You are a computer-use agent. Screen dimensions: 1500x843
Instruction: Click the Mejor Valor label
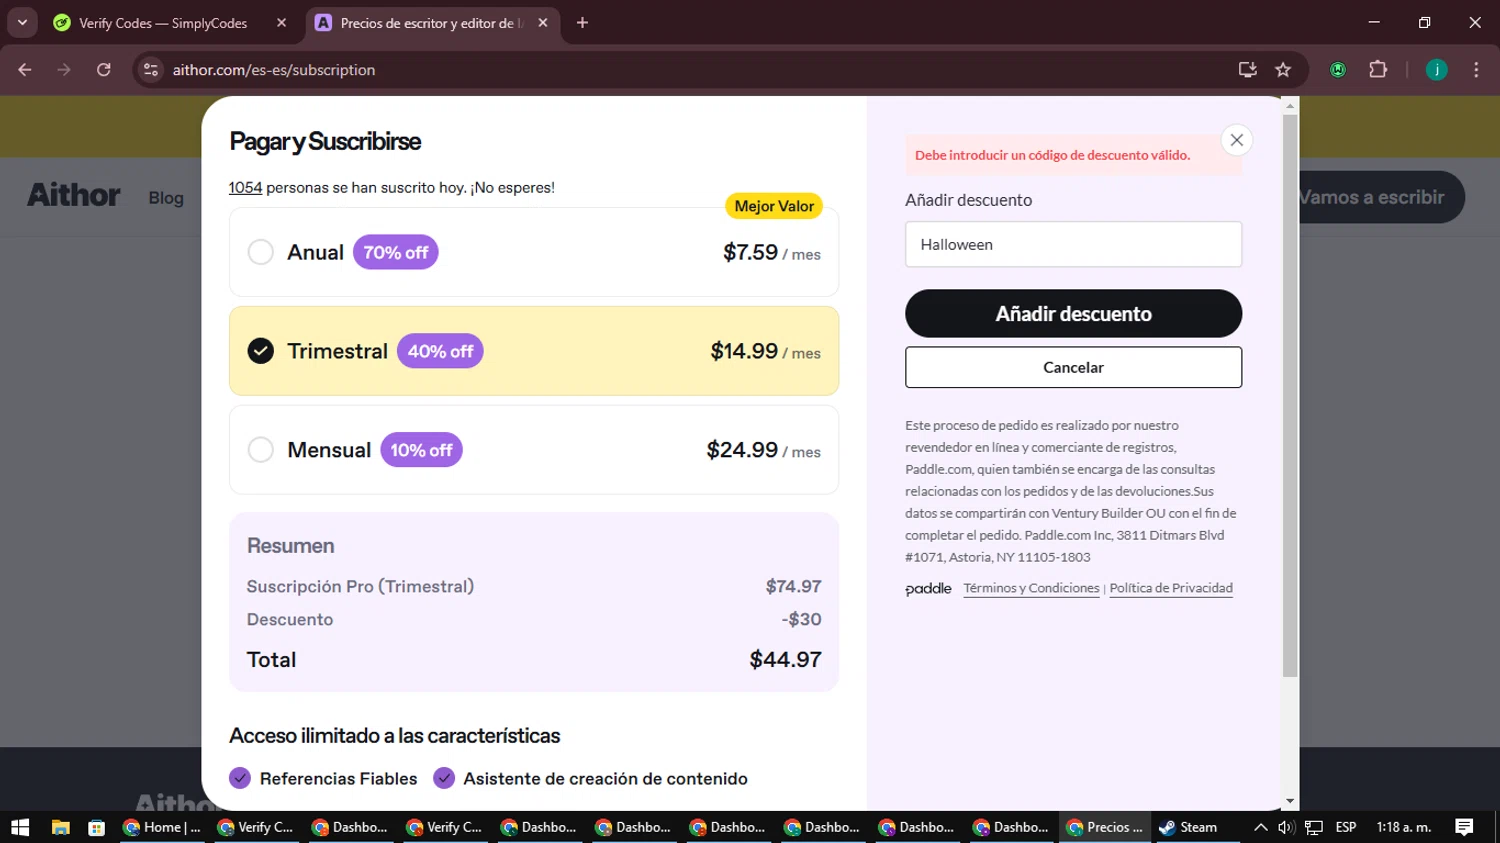pyautogui.click(x=774, y=206)
